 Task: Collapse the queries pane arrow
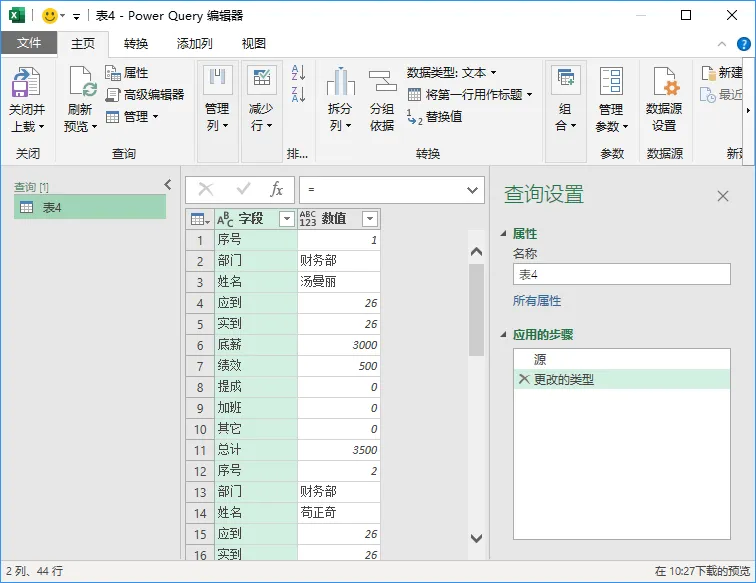(168, 185)
